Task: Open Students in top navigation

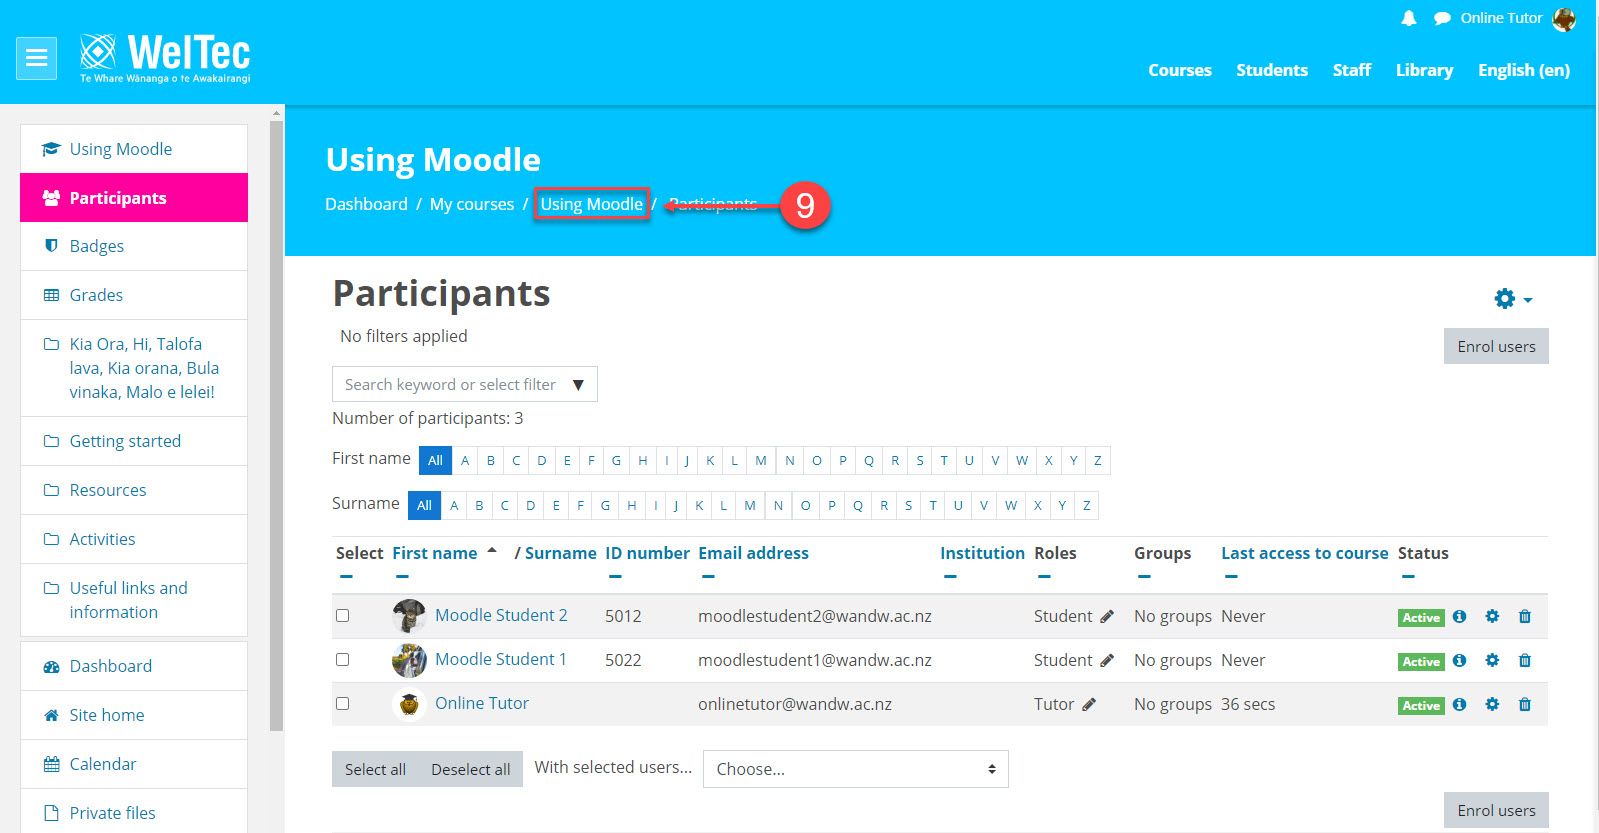Action: coord(1272,70)
